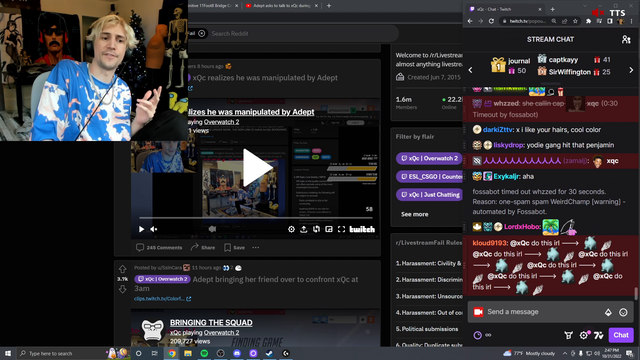Expand rule 5. Political submissions
Viewport: 640px width, 360px height.
click(427, 329)
